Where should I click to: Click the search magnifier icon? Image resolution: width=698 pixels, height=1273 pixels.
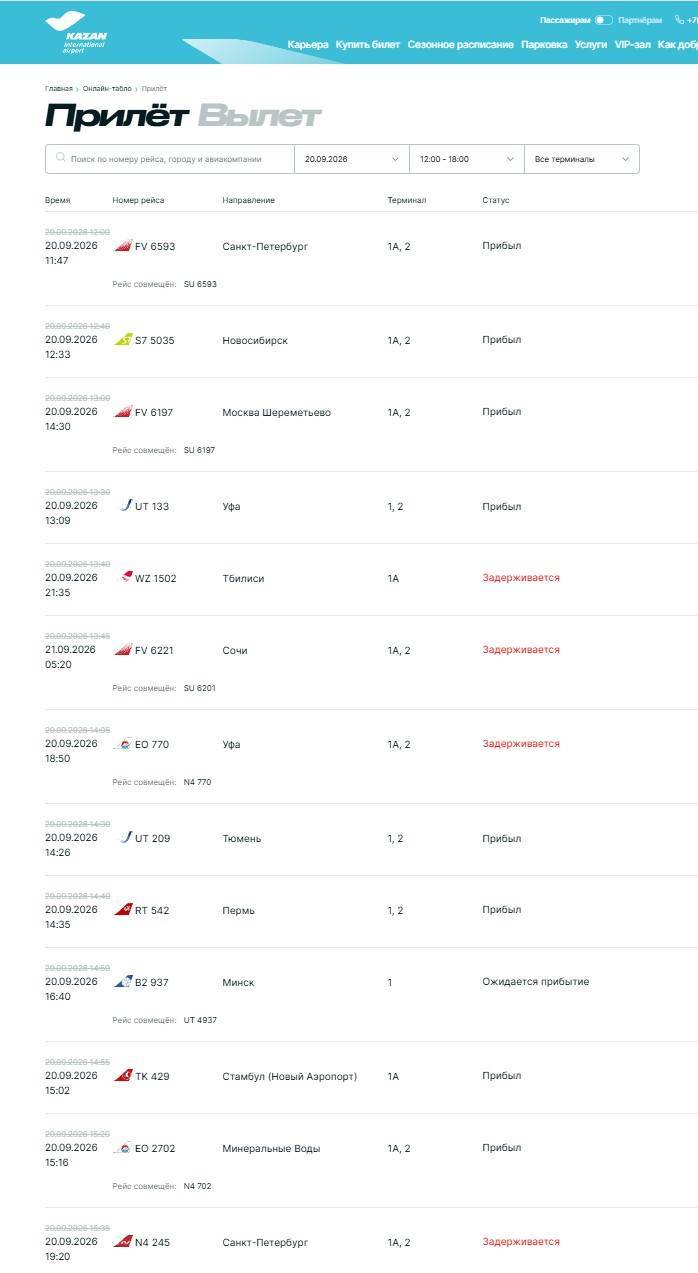point(61,158)
